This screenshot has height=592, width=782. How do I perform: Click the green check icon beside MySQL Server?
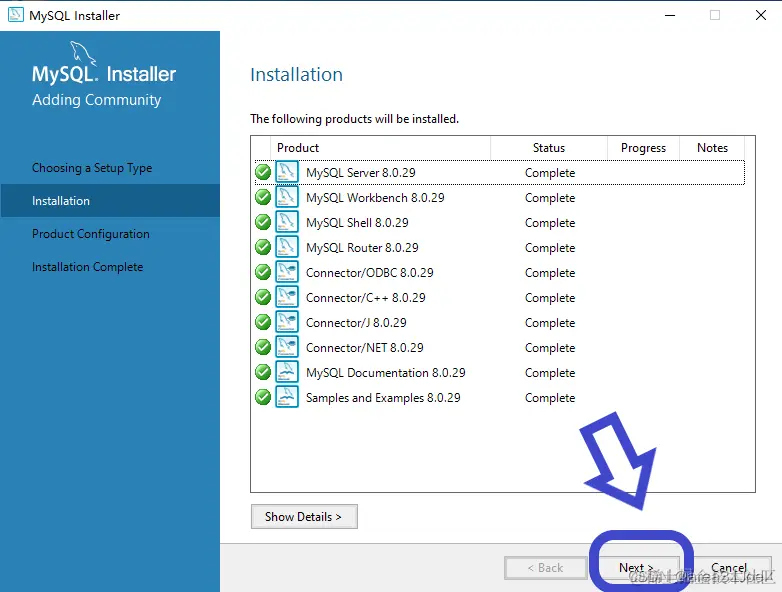click(263, 172)
